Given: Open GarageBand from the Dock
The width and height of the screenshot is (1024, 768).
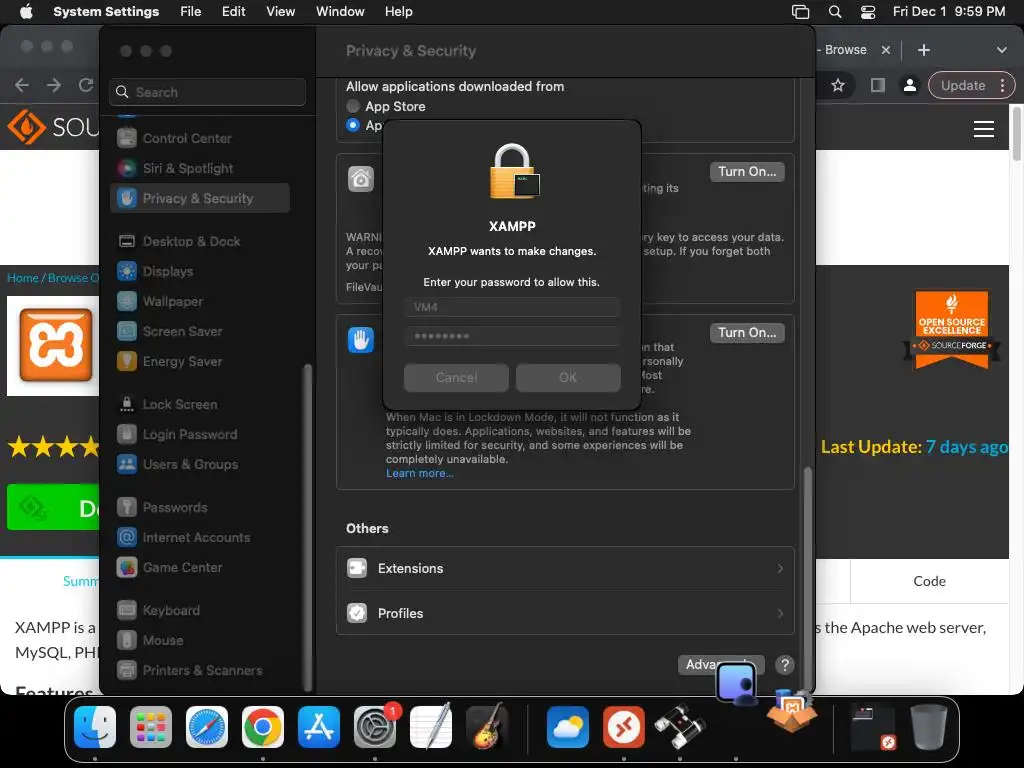Looking at the screenshot, I should point(487,726).
